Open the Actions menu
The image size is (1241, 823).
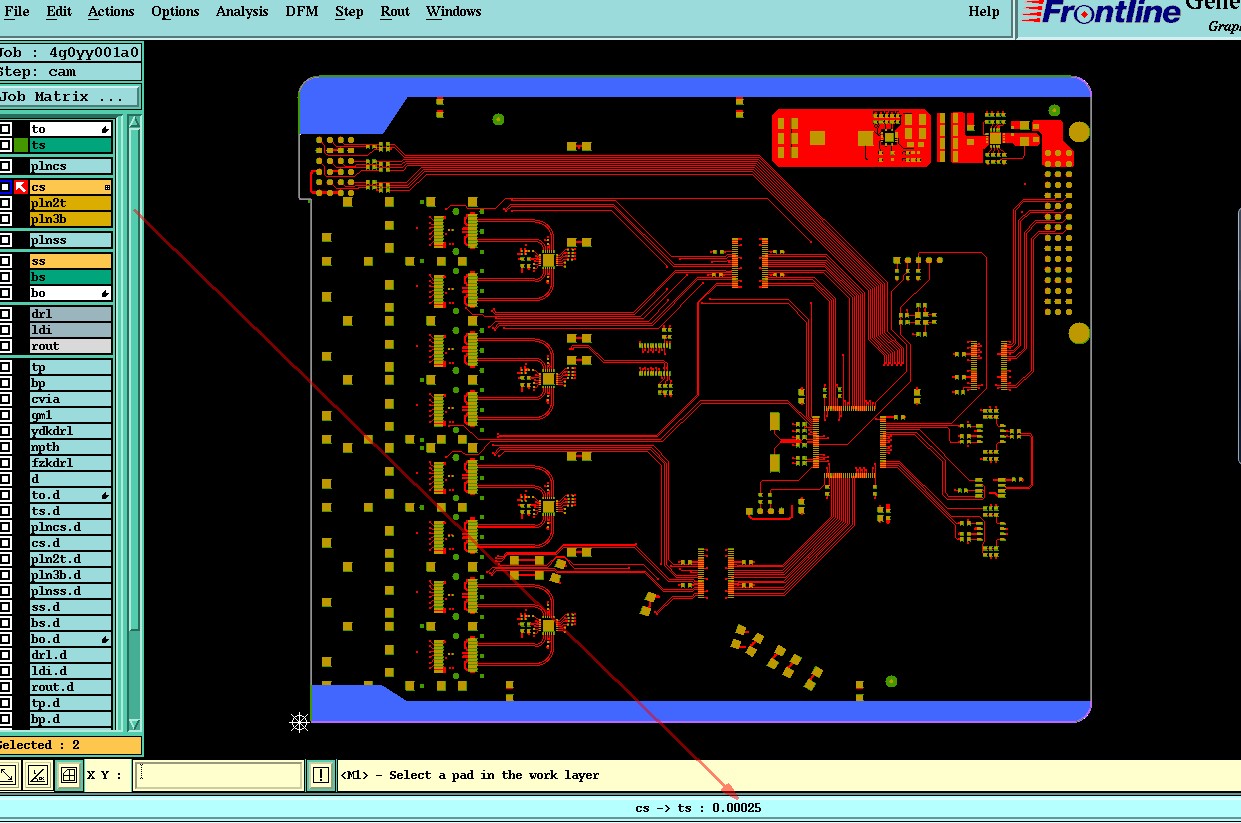(x=111, y=12)
